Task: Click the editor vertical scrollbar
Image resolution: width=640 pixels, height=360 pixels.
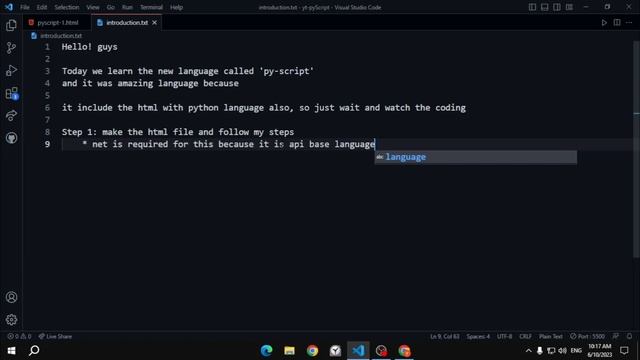Action: click(x=636, y=149)
